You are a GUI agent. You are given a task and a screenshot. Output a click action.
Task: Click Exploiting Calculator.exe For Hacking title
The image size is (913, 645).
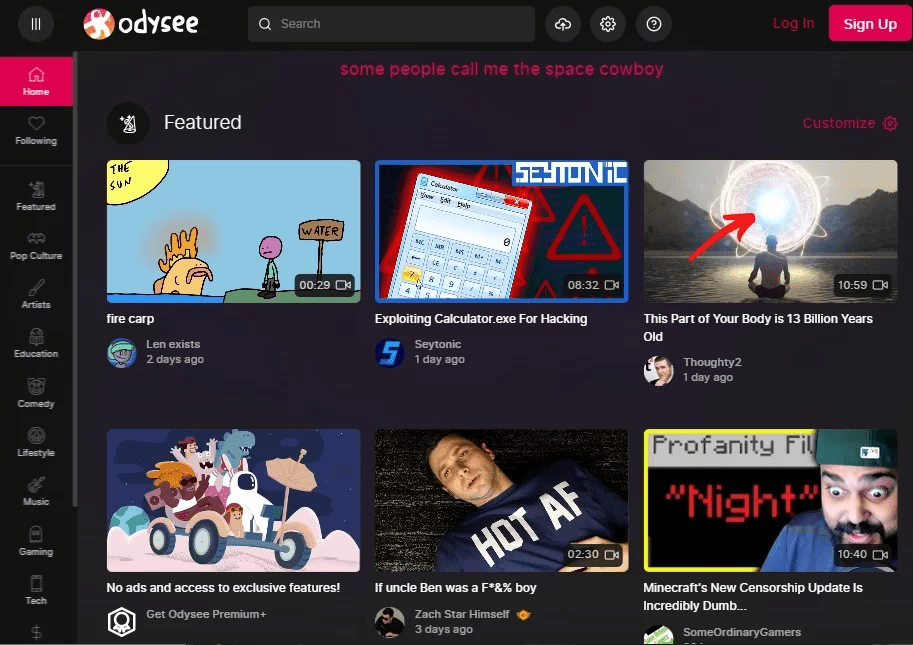481,319
